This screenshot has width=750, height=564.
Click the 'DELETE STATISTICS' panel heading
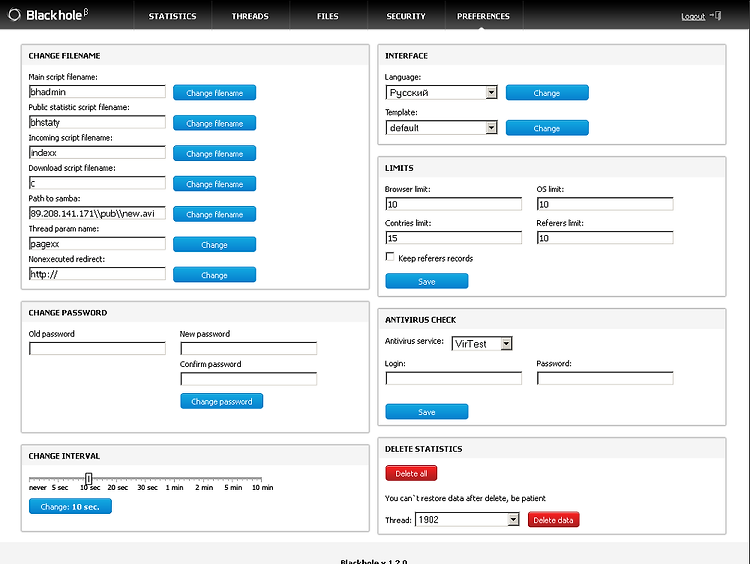[x=423, y=449]
